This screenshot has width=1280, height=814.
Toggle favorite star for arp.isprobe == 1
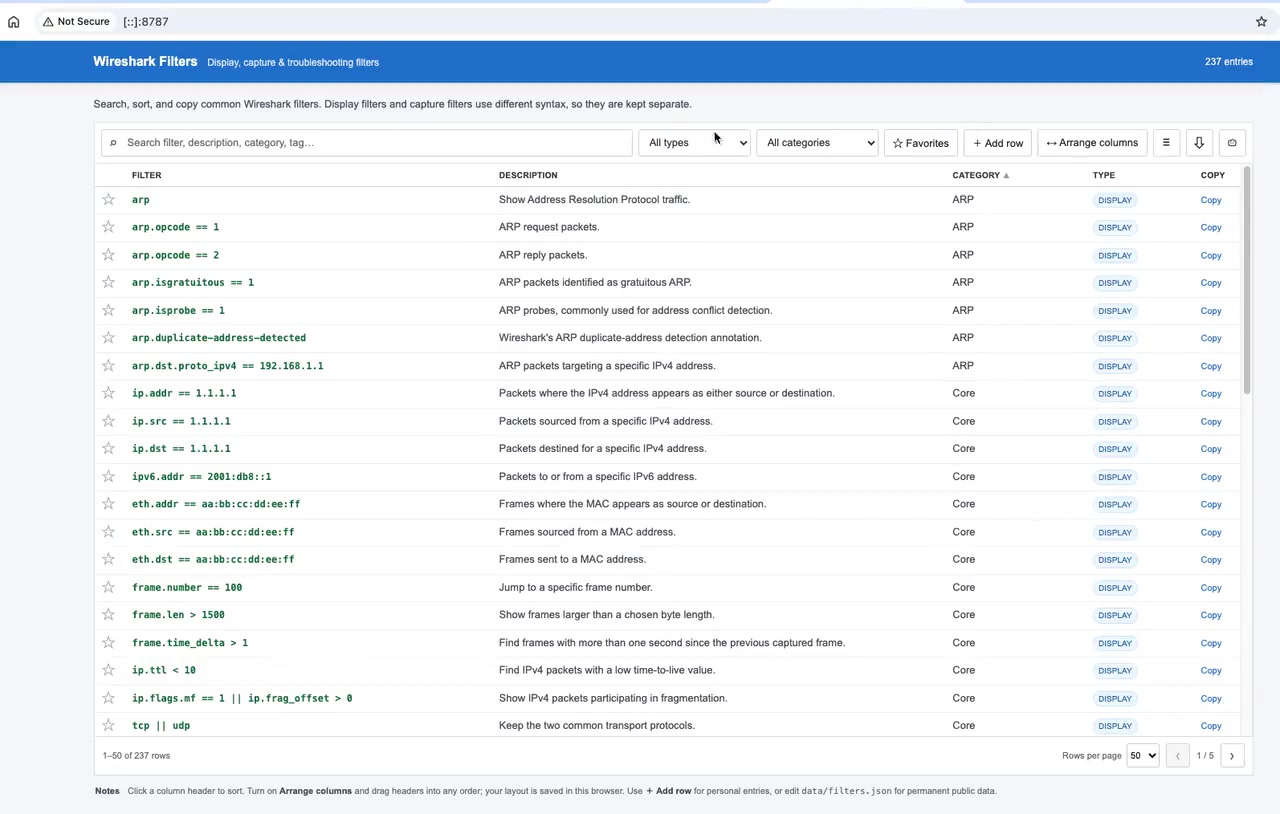tap(108, 310)
